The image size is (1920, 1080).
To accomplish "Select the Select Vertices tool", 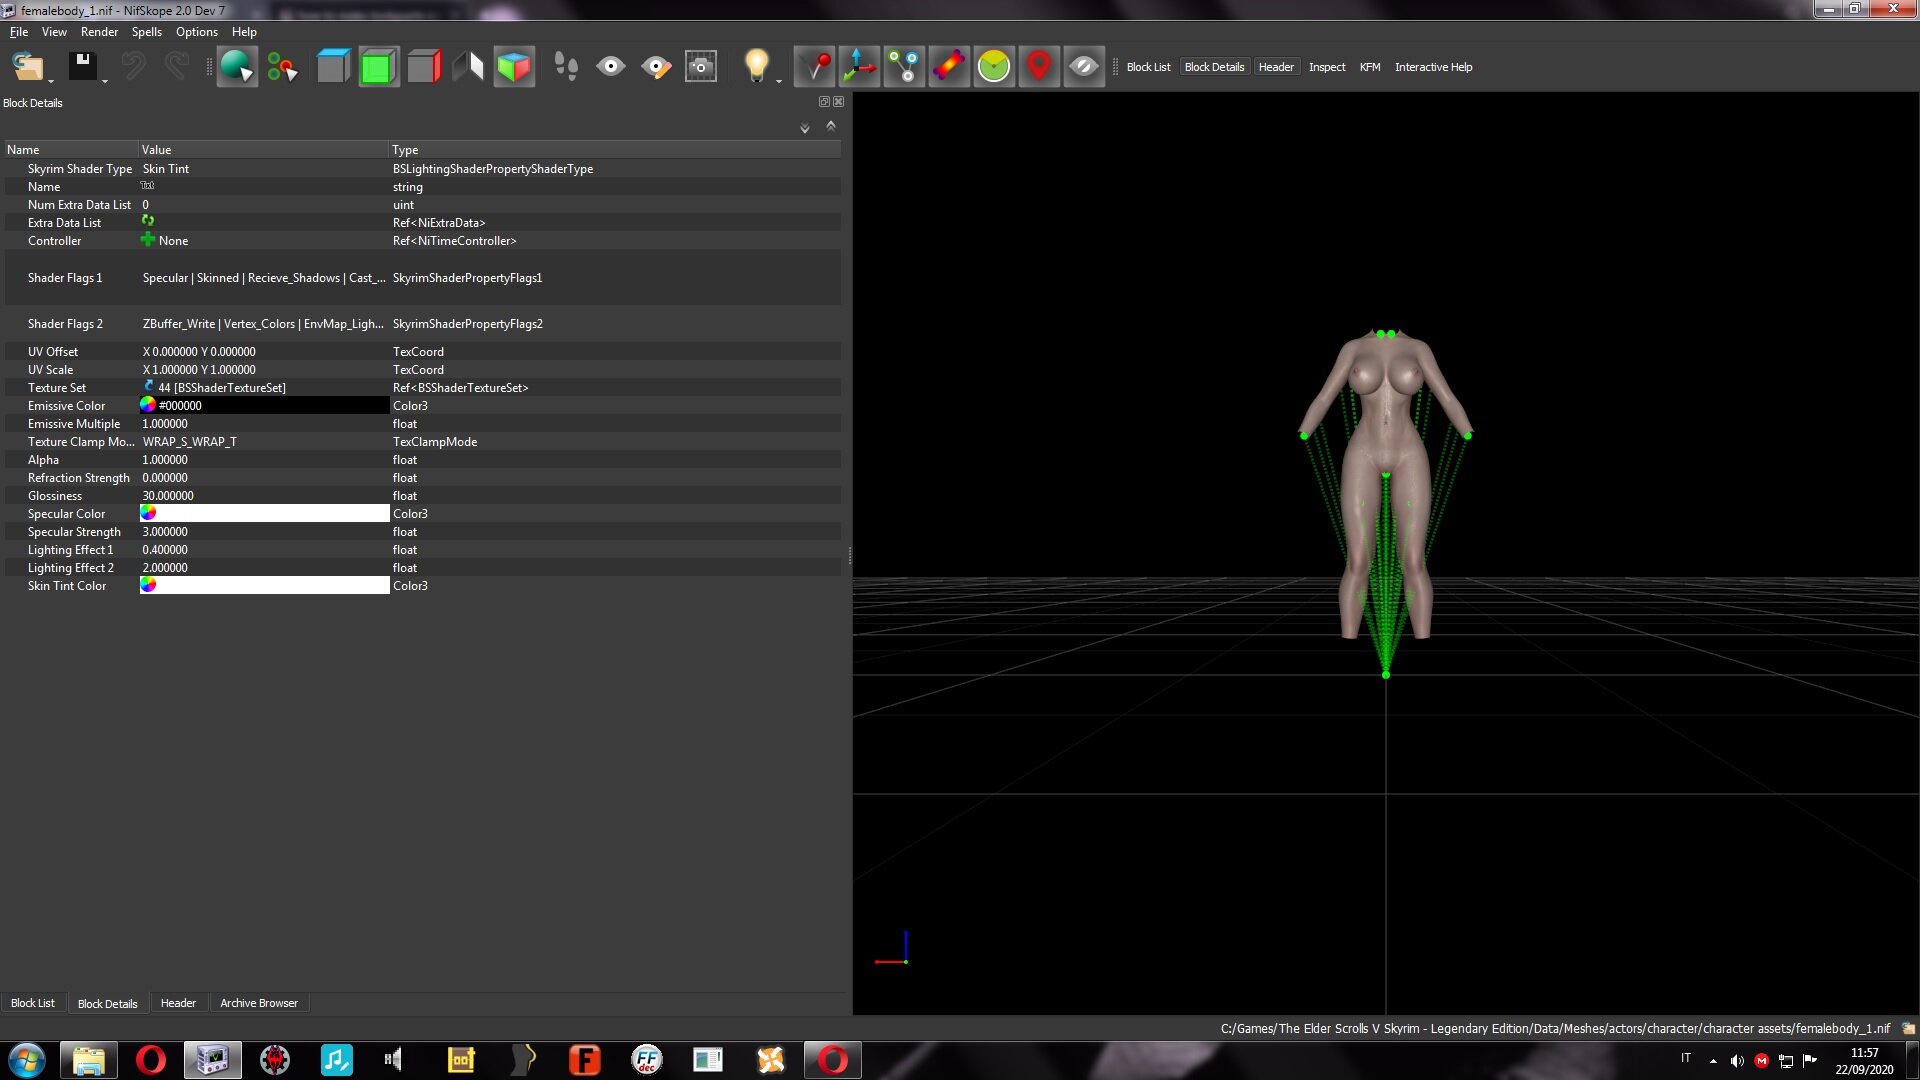I will coord(282,67).
